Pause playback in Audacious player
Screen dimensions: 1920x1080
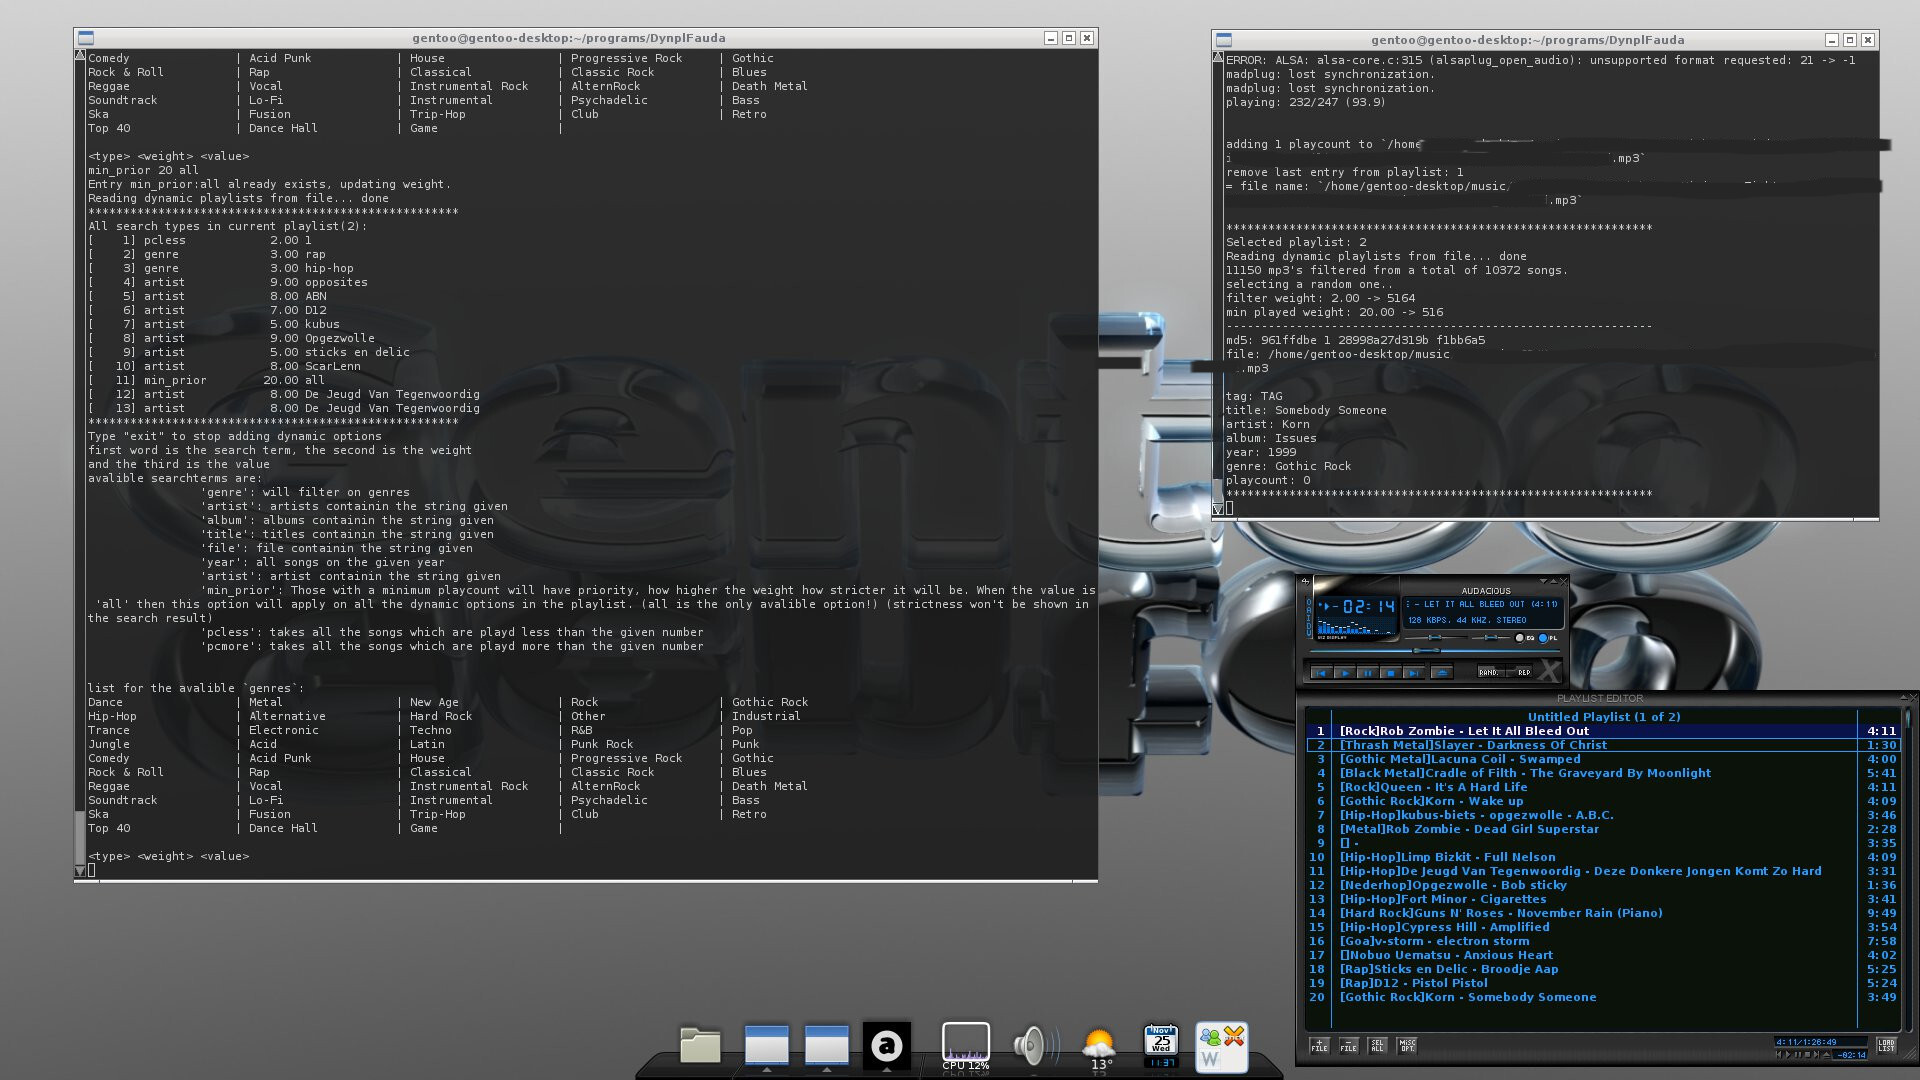click(x=1367, y=673)
